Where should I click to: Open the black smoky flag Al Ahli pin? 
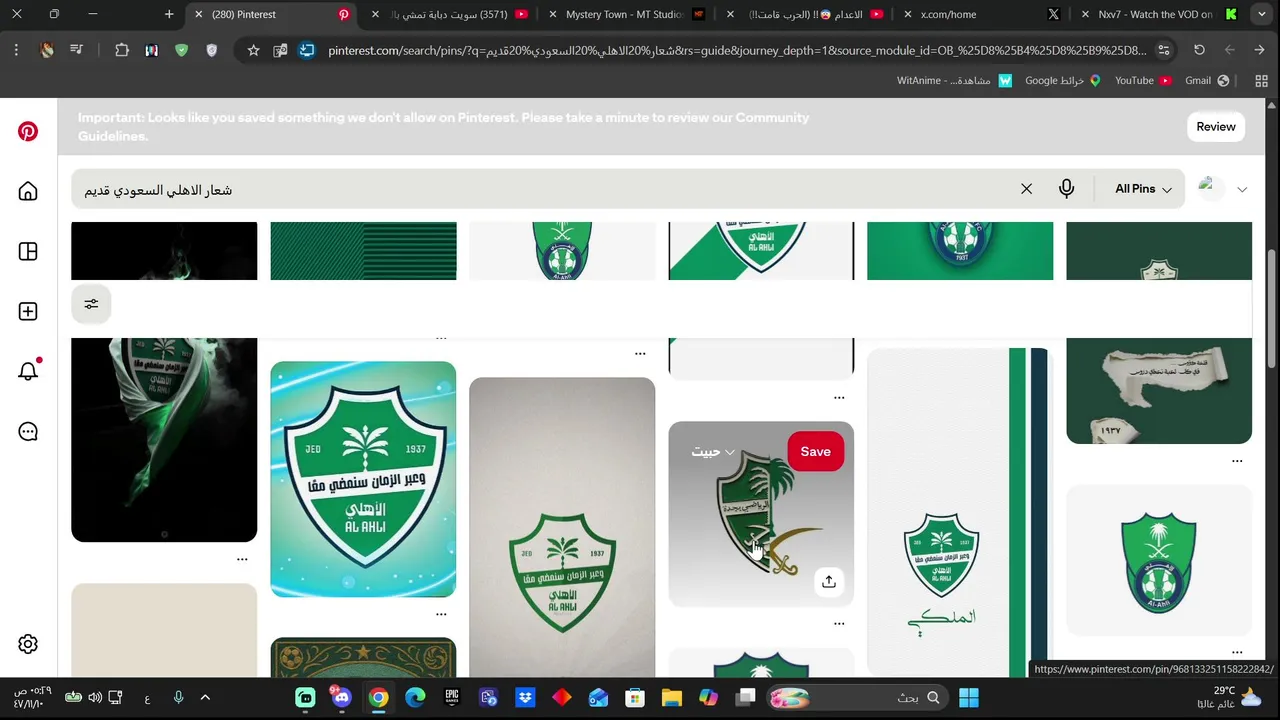click(164, 440)
